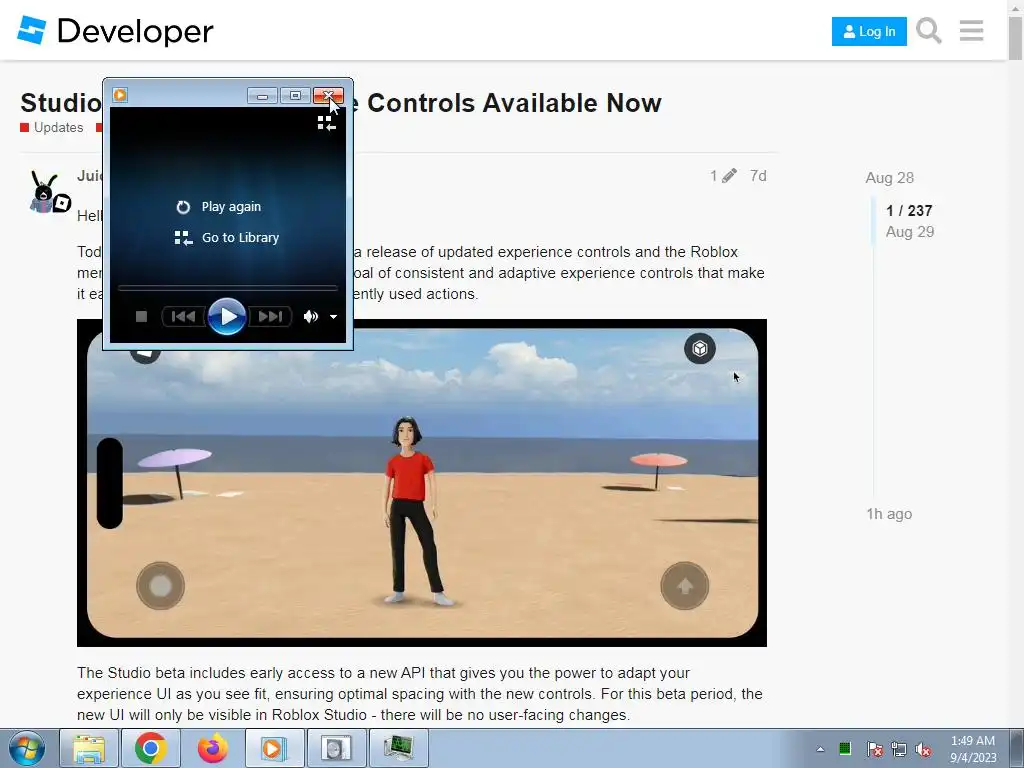Open the forum search magnifier
The image size is (1024, 768).
tap(928, 31)
